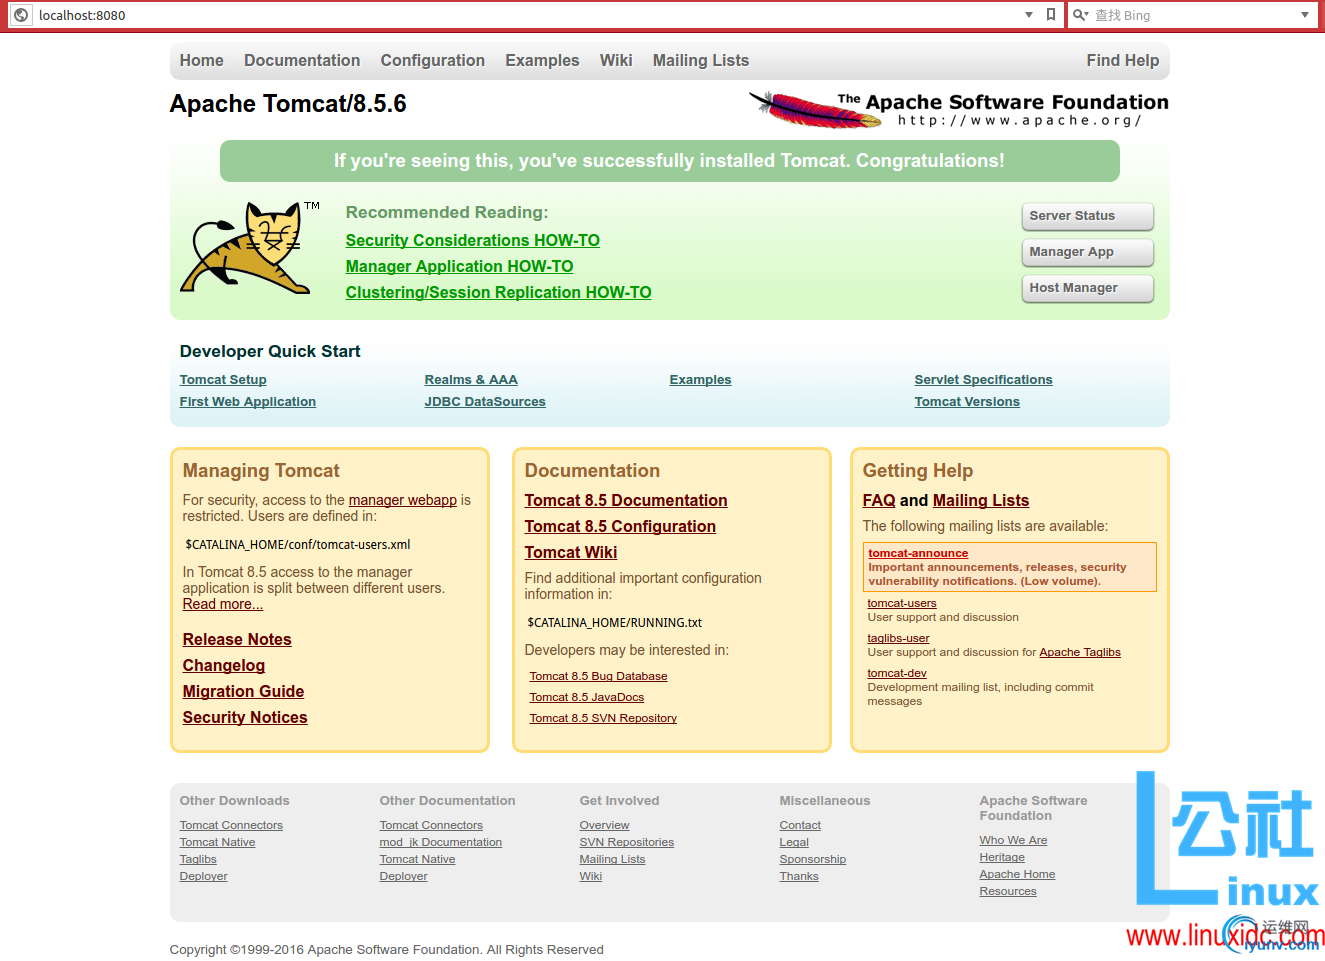This screenshot has height=961, width=1325.
Task: Click the Apache Software Foundation feather logo
Action: [958, 109]
